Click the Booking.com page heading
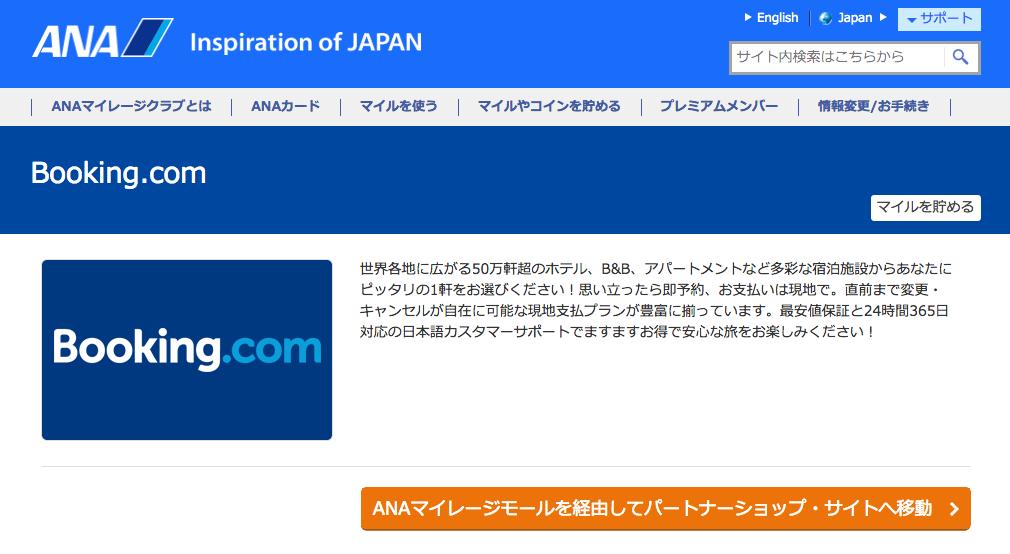 118,173
